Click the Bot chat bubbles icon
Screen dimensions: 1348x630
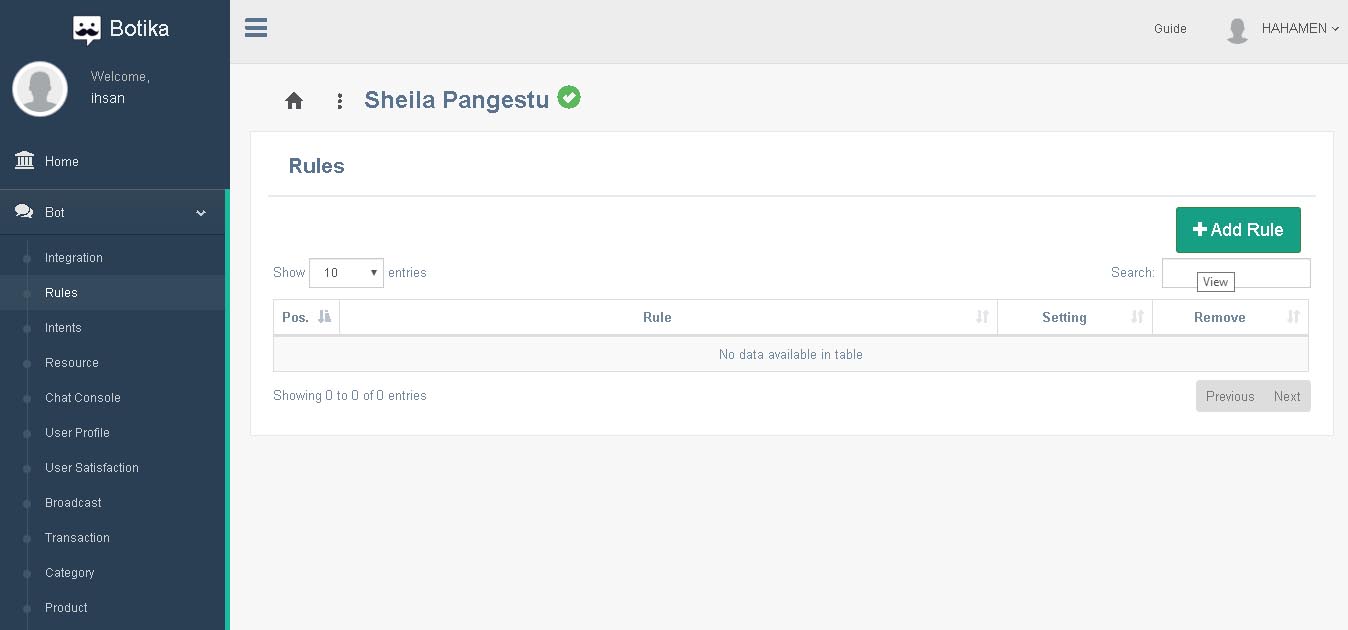(x=24, y=212)
